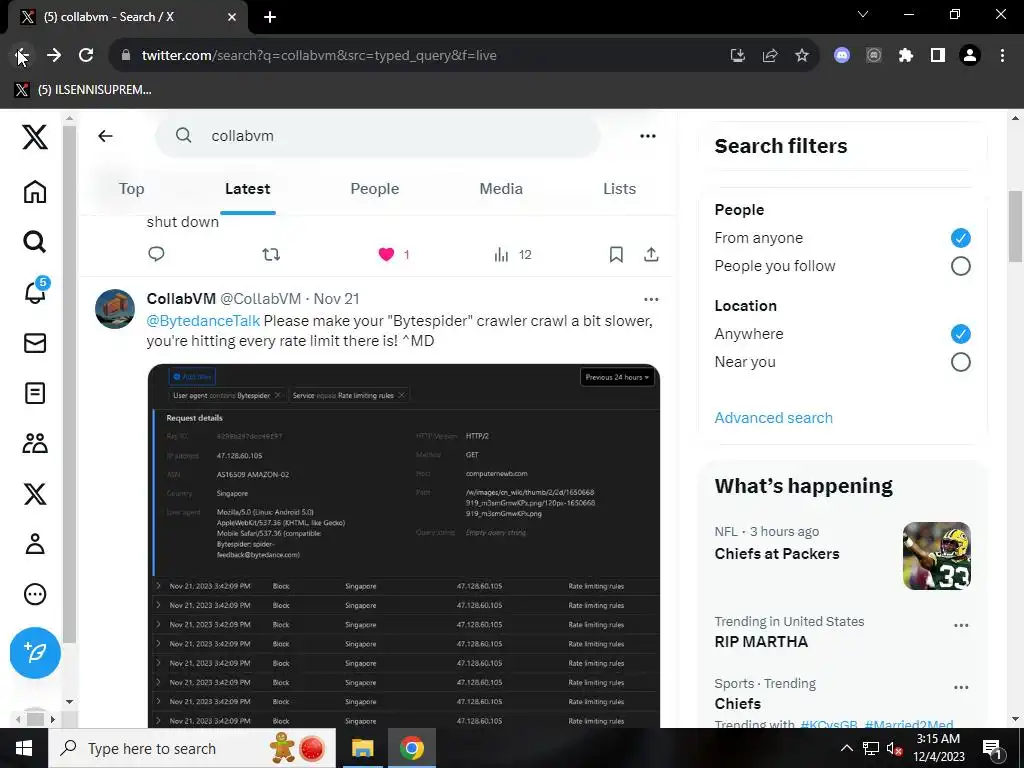This screenshot has height=768, width=1024.
Task: Click the collabvm search input field
Action: coord(377,136)
